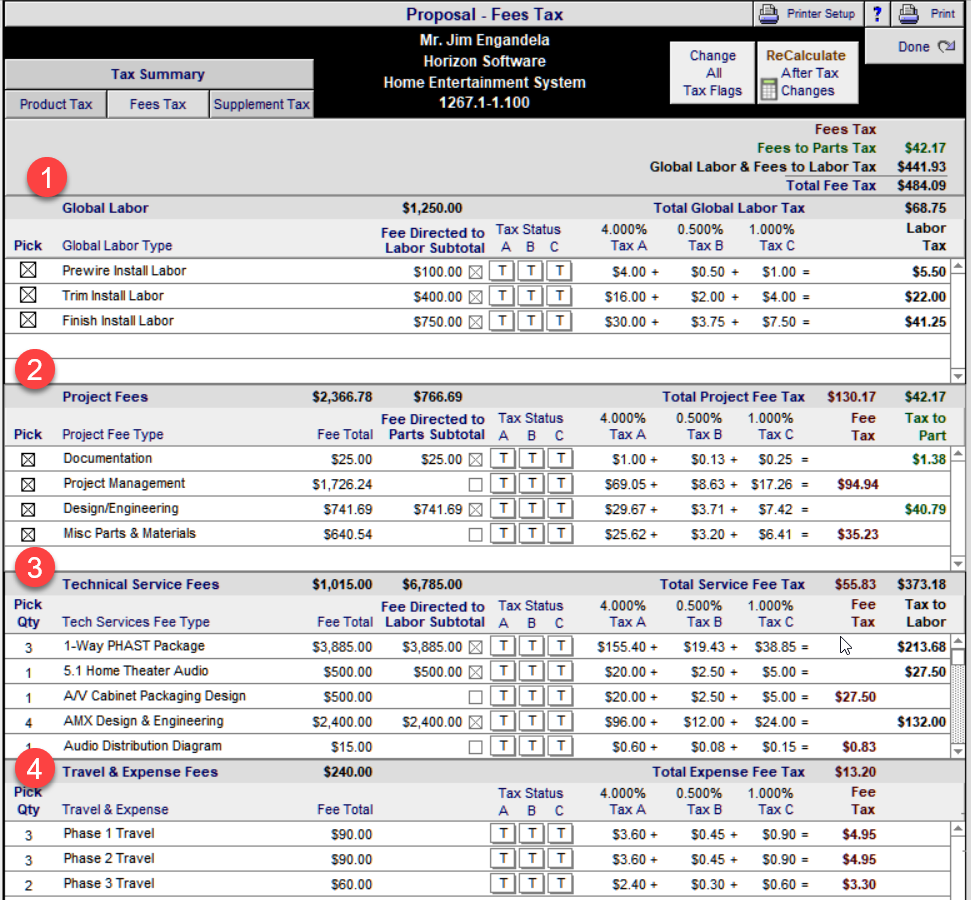Uncheck Pick box for Prewire Install Labor
This screenshot has height=900, width=971.
pos(28,270)
